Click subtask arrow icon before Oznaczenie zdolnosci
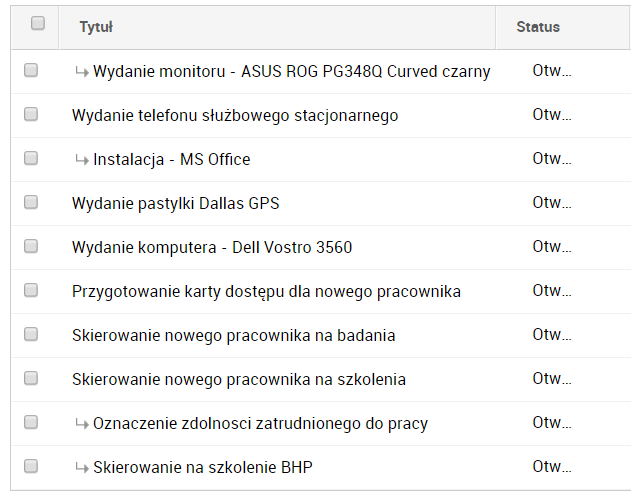This screenshot has width=631, height=500. 81,424
